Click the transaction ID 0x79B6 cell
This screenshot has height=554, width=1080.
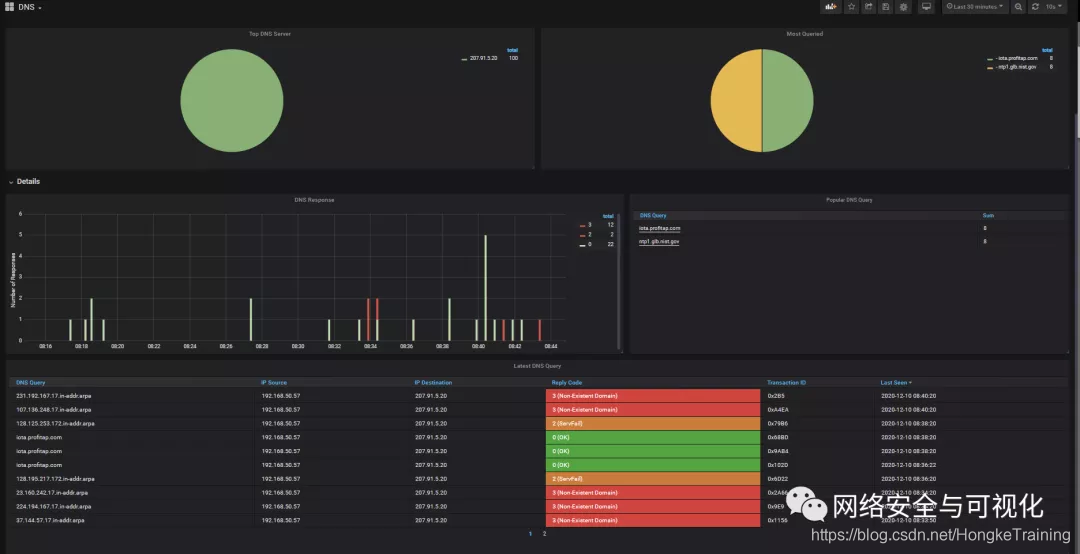pos(778,424)
